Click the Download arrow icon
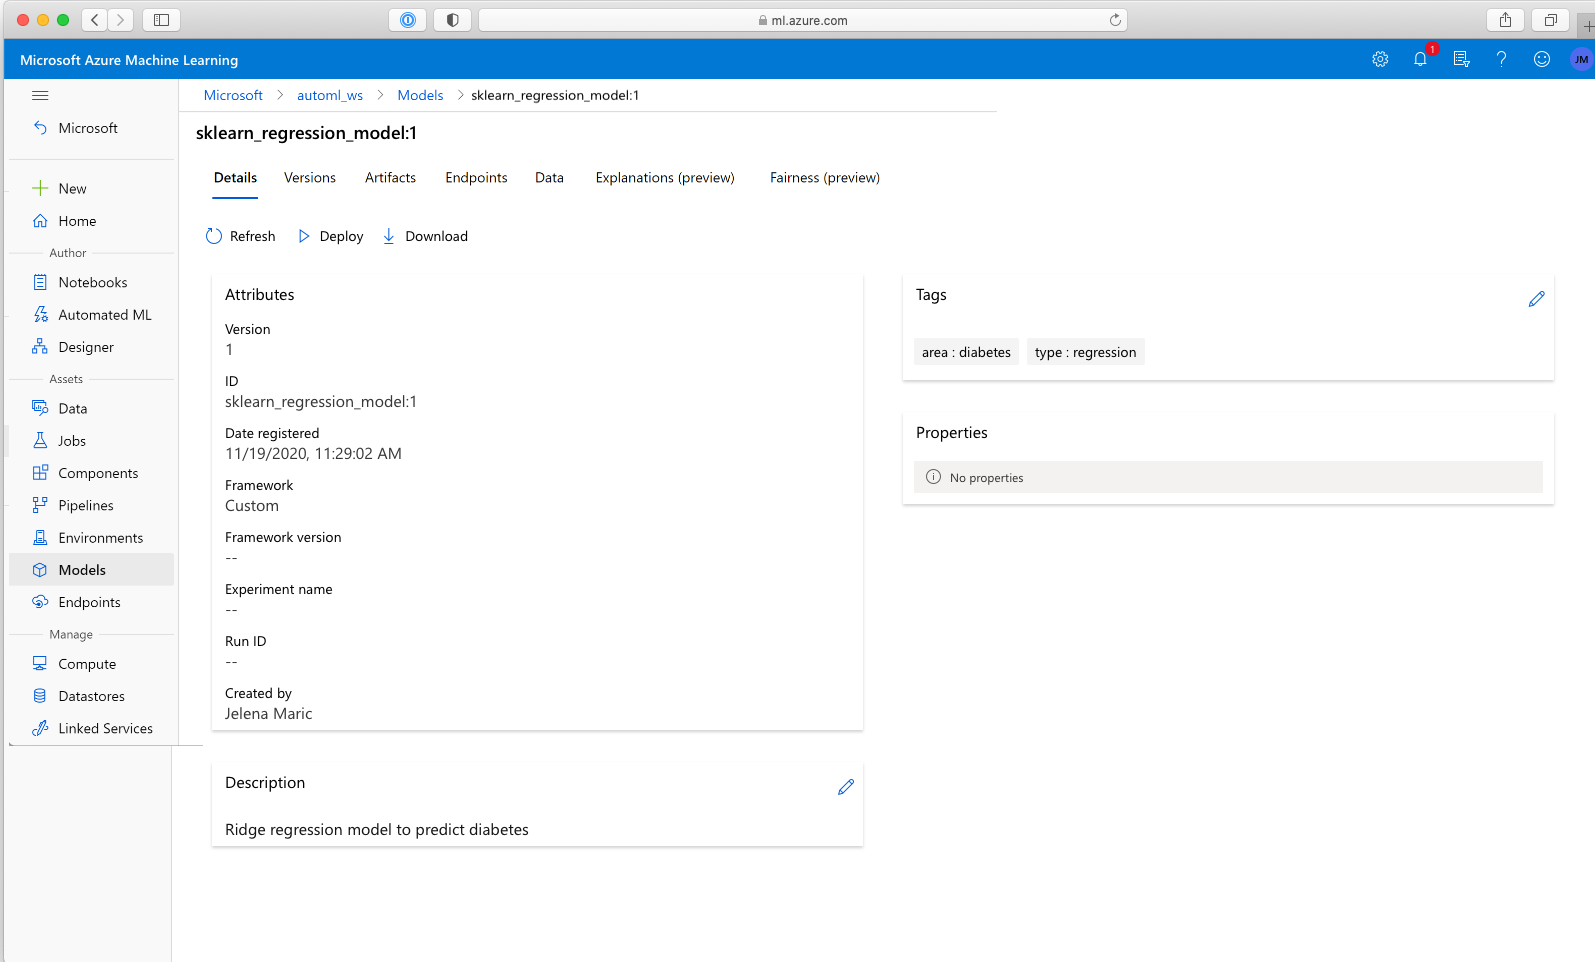Viewport: 1595px width, 962px height. [x=389, y=236]
